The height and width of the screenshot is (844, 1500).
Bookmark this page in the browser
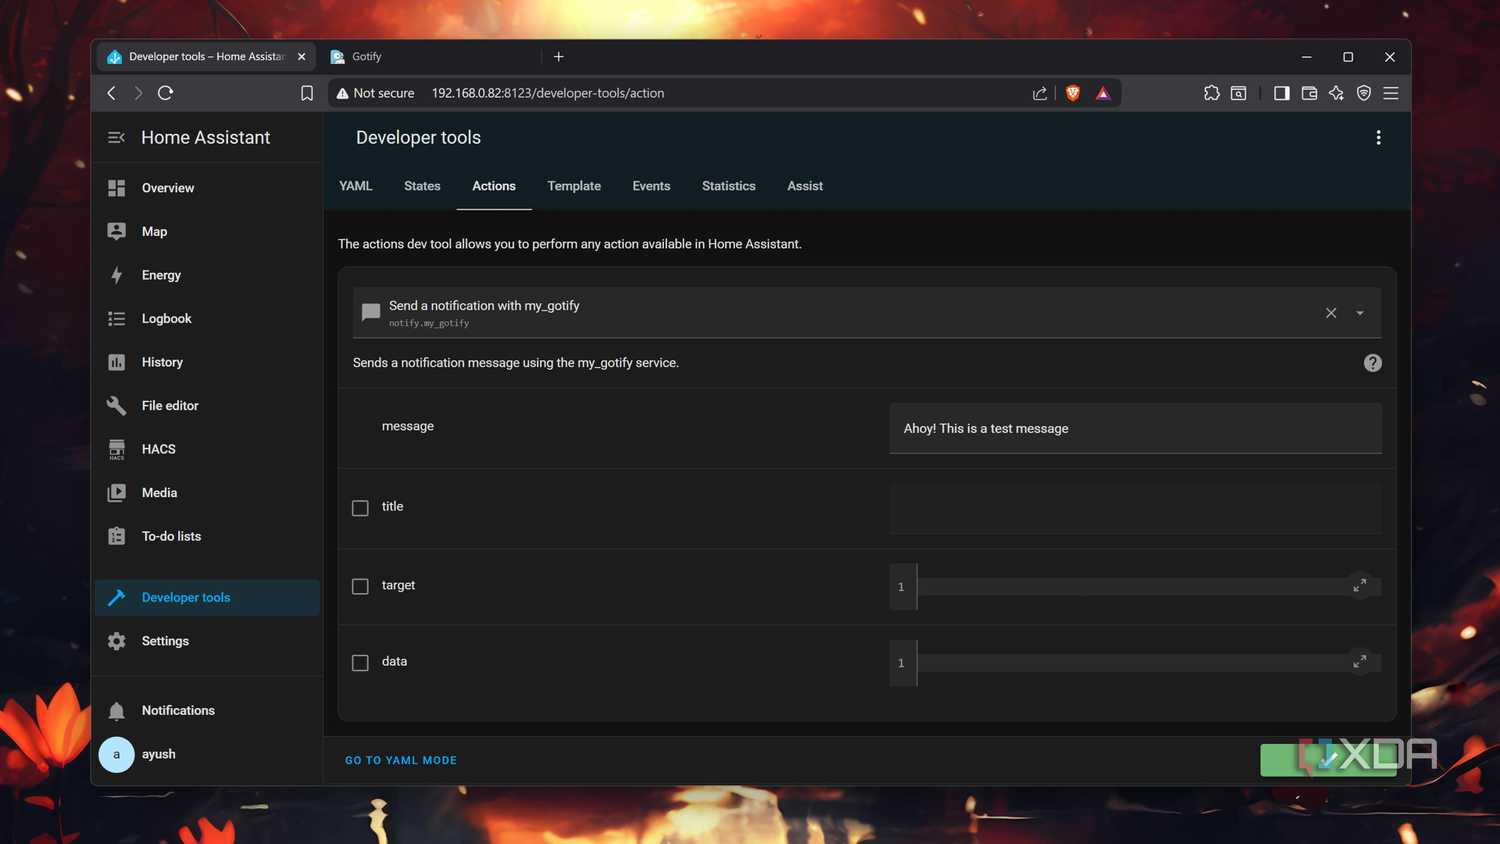tap(307, 93)
